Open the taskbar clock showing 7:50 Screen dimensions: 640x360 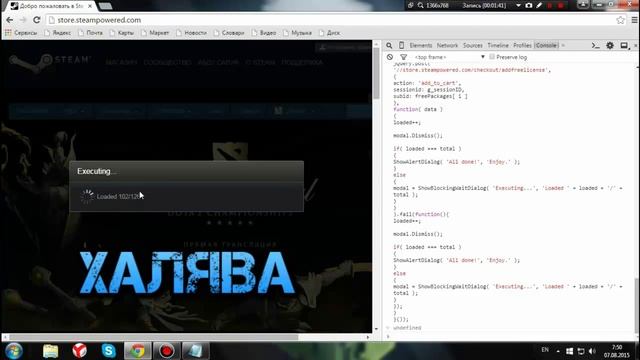(617, 351)
